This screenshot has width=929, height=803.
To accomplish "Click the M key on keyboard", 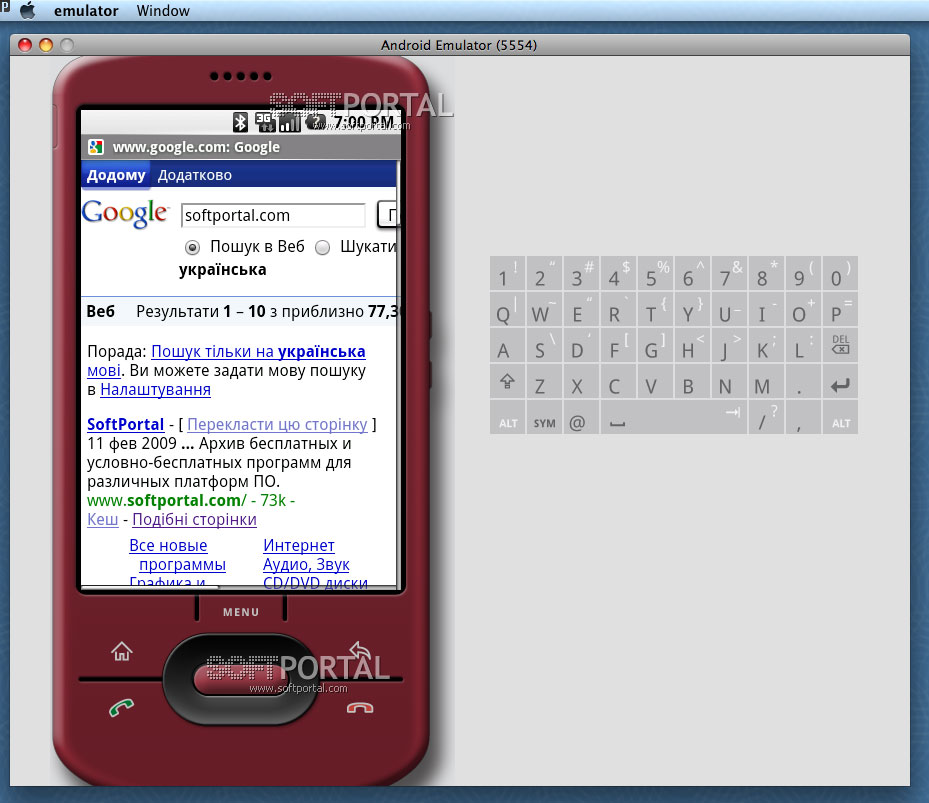I will (x=766, y=381).
